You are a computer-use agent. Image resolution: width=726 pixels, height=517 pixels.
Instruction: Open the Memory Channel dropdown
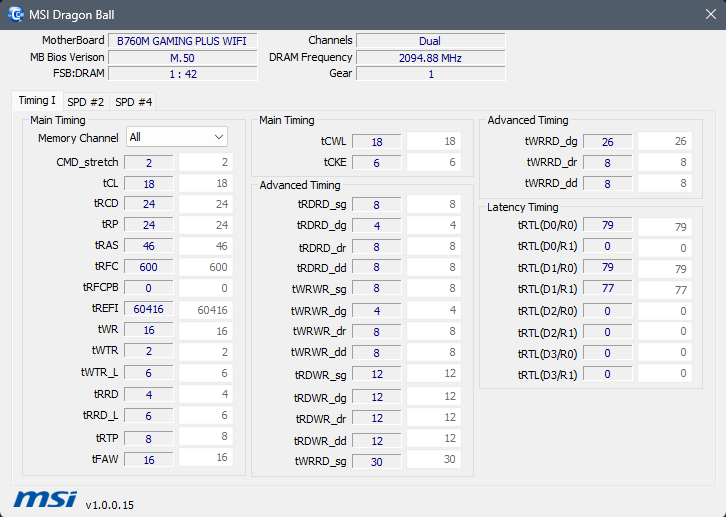[x=176, y=137]
